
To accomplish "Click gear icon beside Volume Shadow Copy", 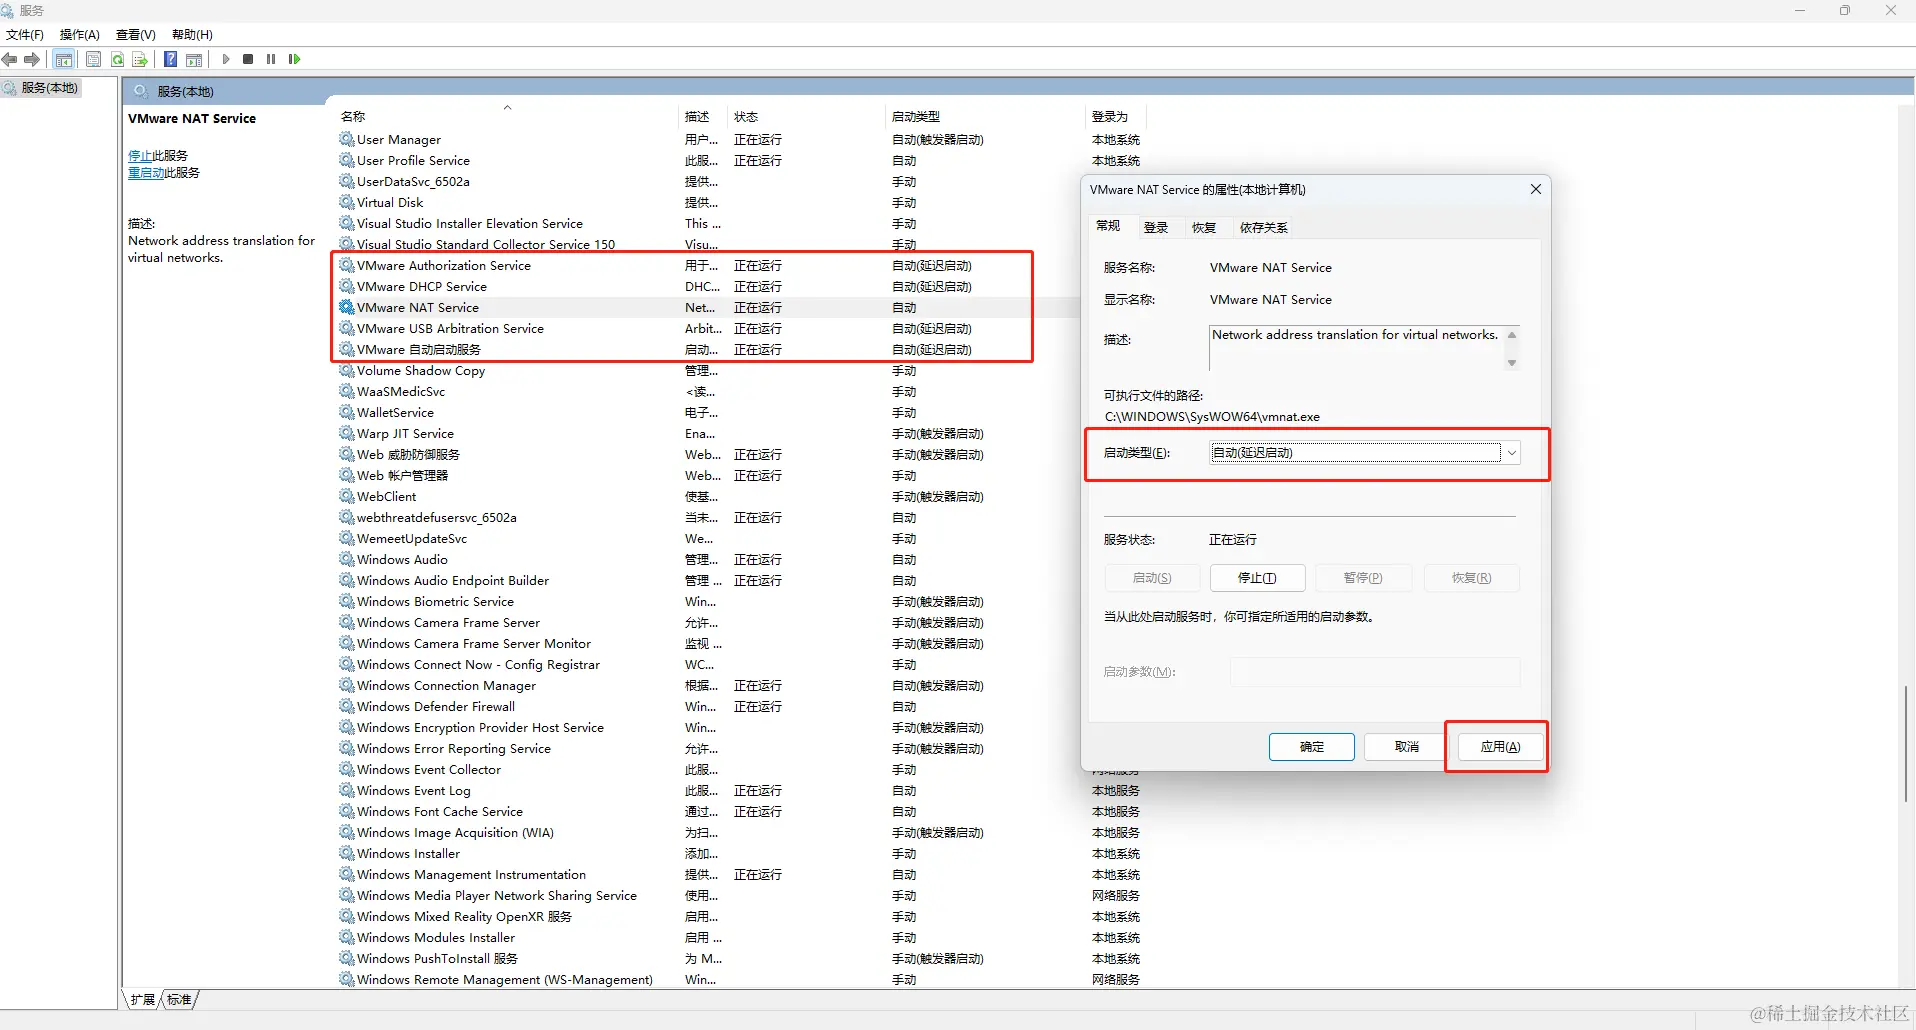I will point(347,370).
